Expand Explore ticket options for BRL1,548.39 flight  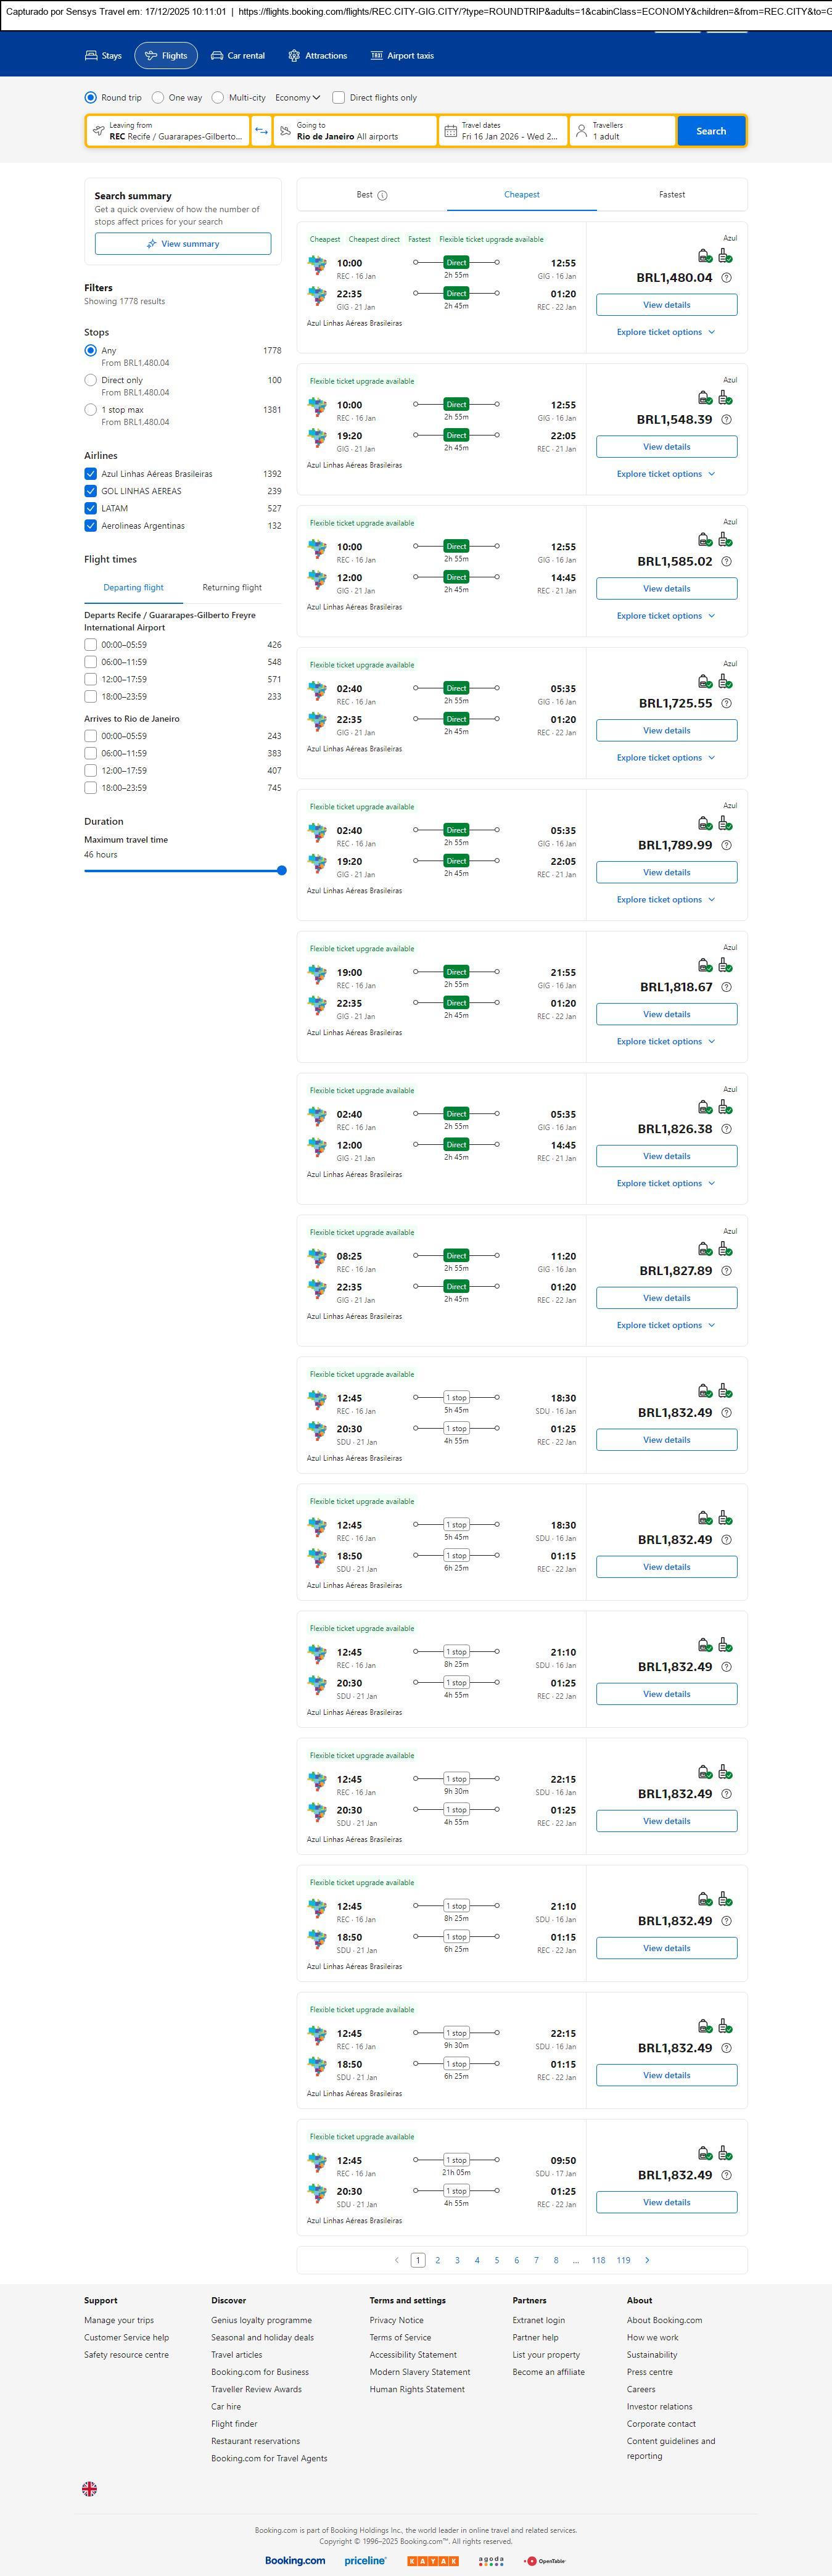(x=665, y=474)
